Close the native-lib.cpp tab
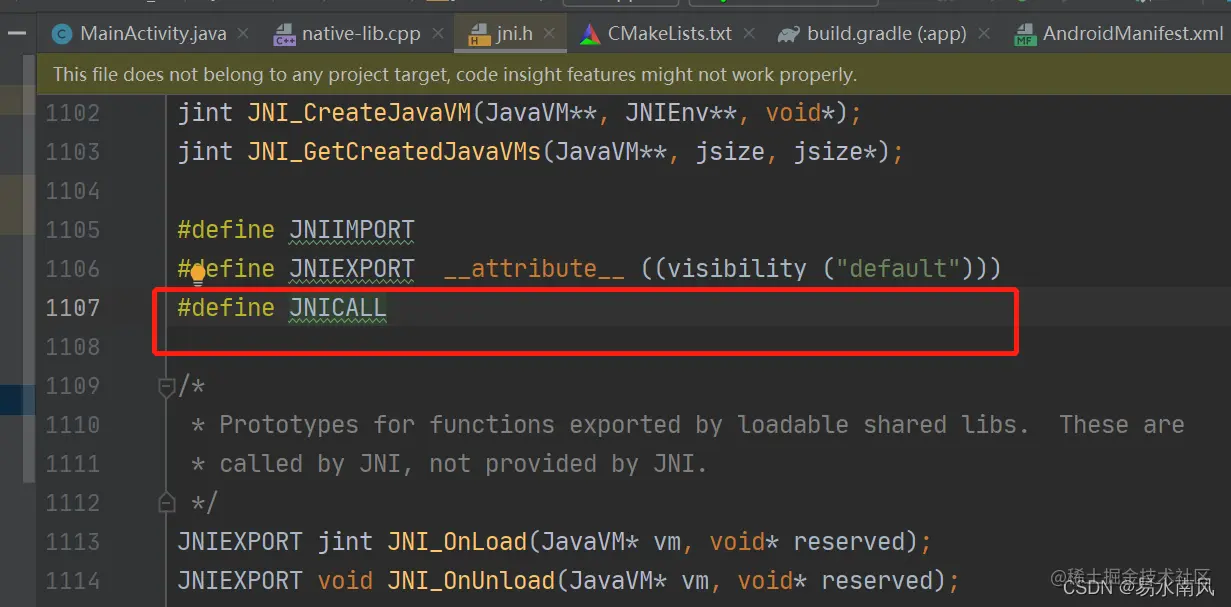 pyautogui.click(x=438, y=34)
